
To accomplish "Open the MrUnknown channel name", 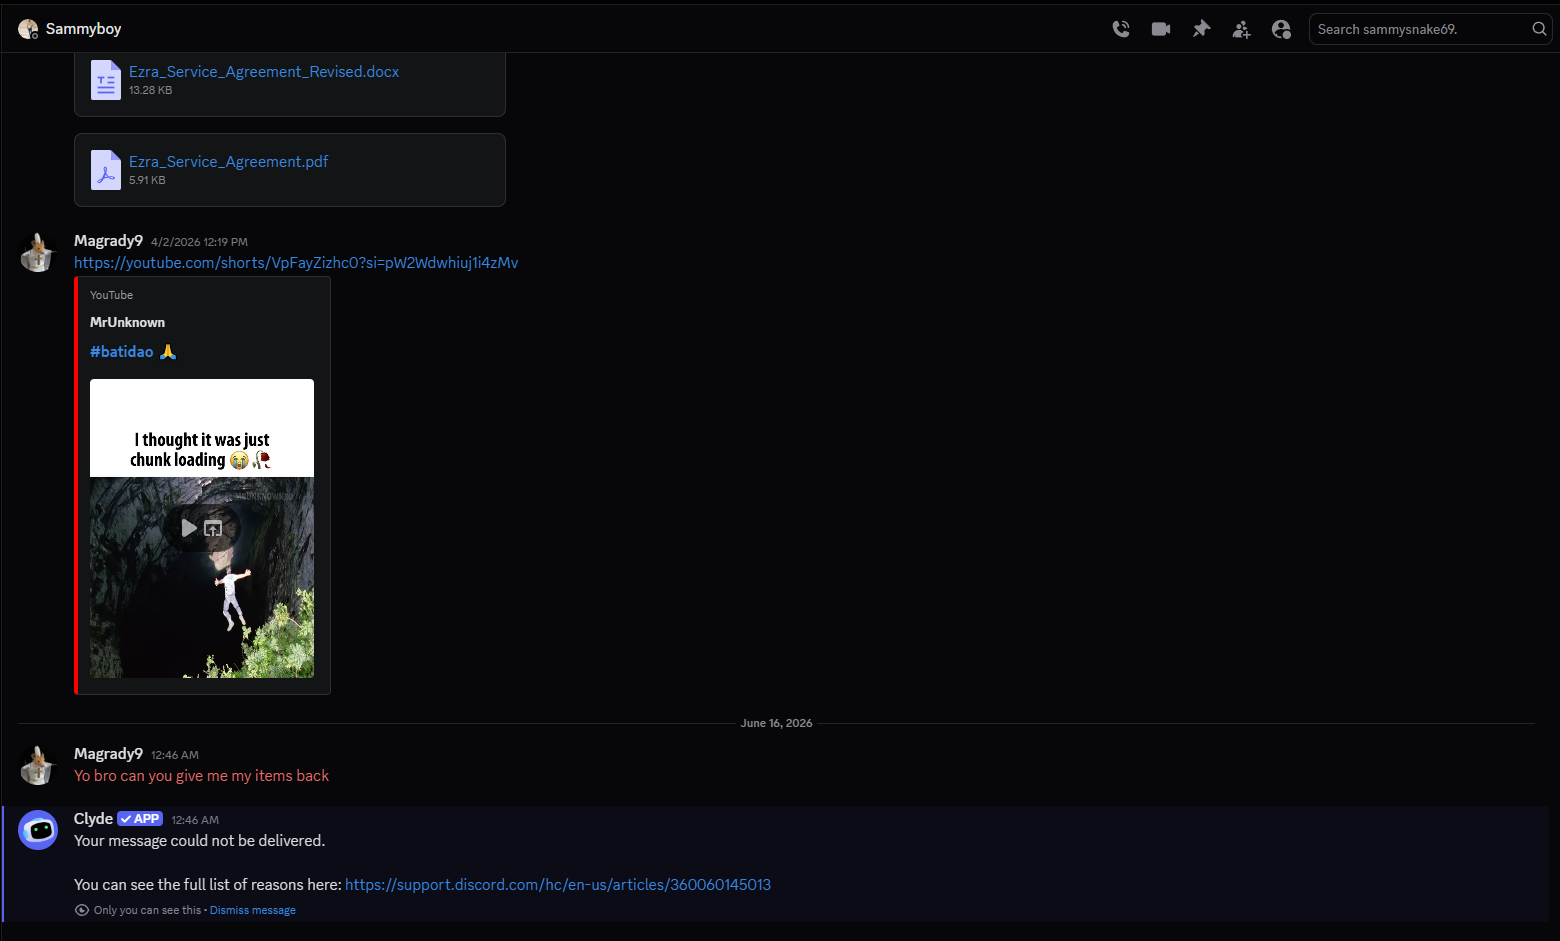I will [127, 322].
